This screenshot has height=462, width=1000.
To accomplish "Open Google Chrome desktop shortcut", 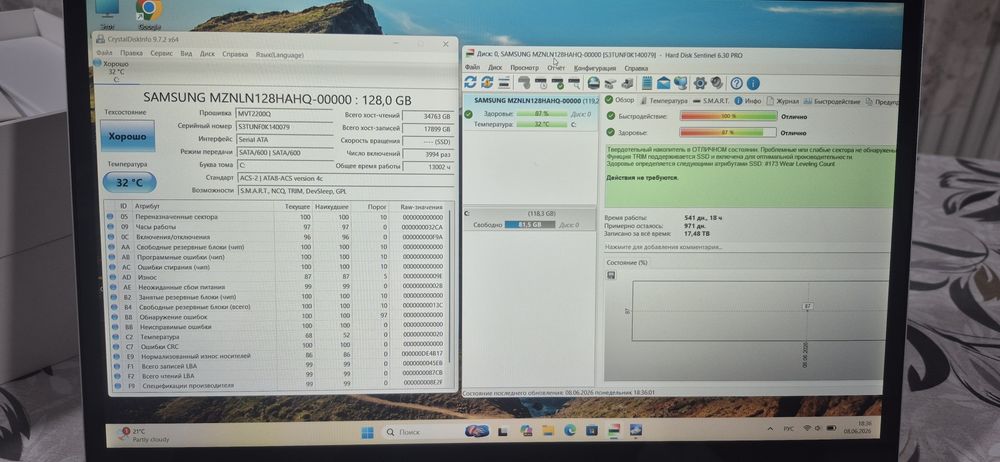I will point(148,14).
